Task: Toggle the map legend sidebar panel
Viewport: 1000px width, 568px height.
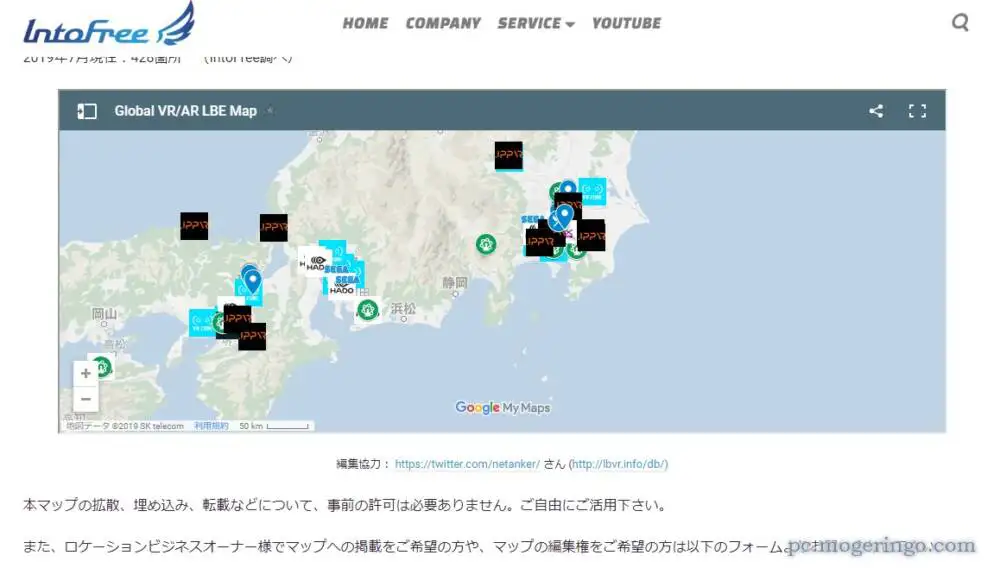Action: tap(87, 111)
